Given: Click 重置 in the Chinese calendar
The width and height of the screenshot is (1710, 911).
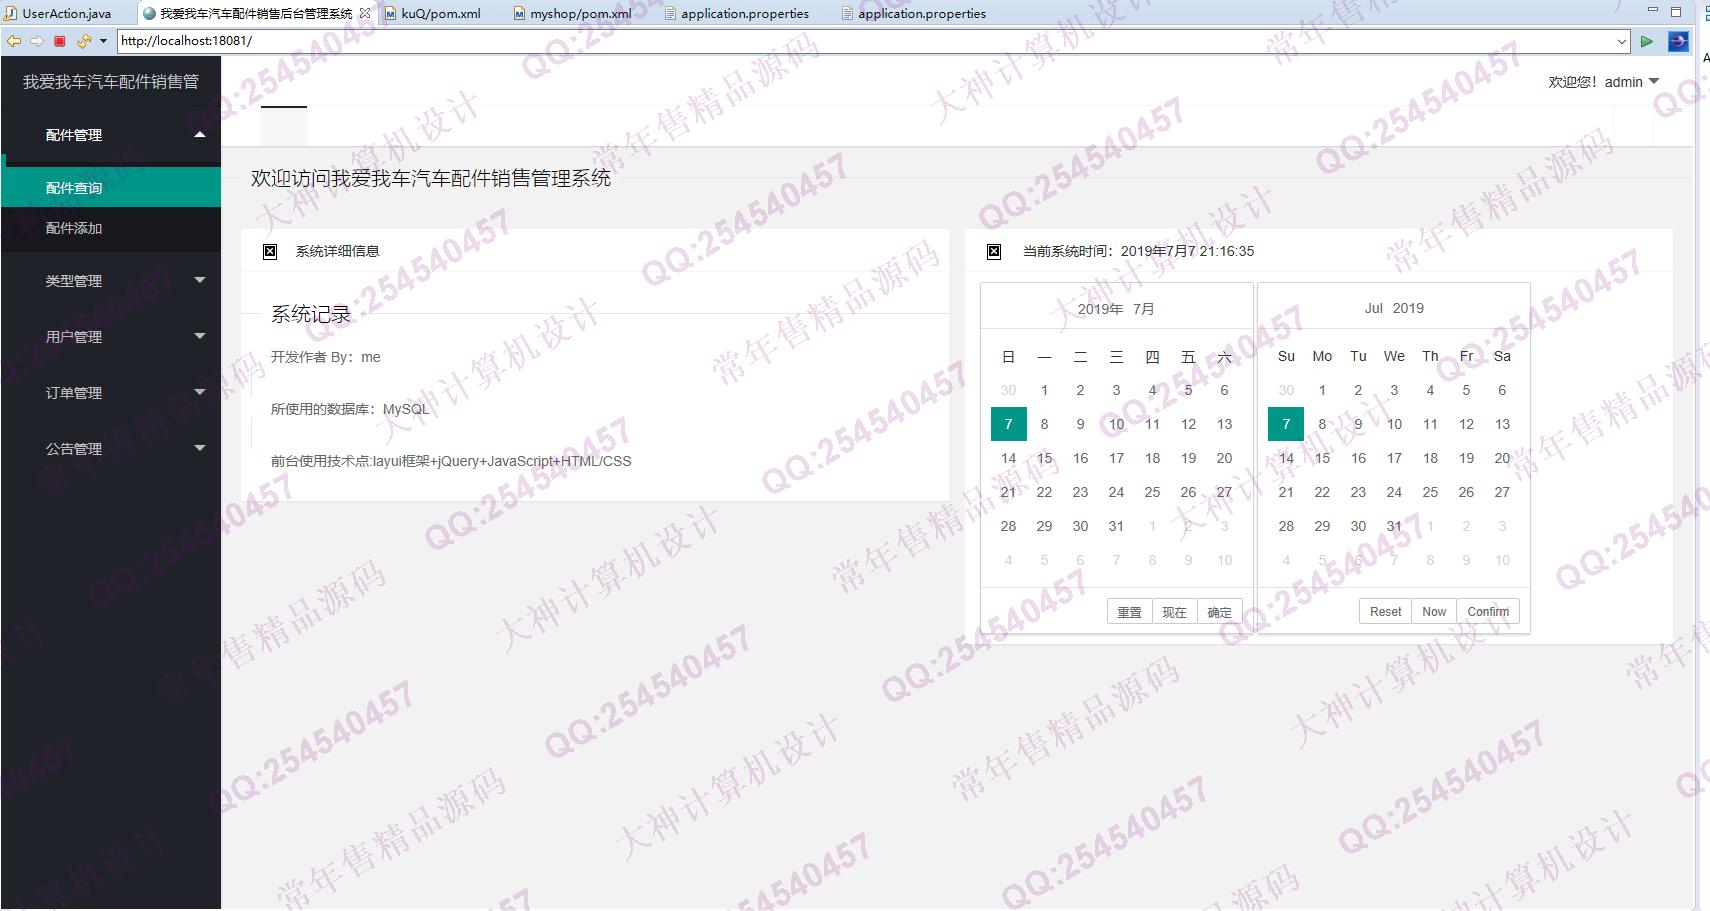Looking at the screenshot, I should (1129, 612).
